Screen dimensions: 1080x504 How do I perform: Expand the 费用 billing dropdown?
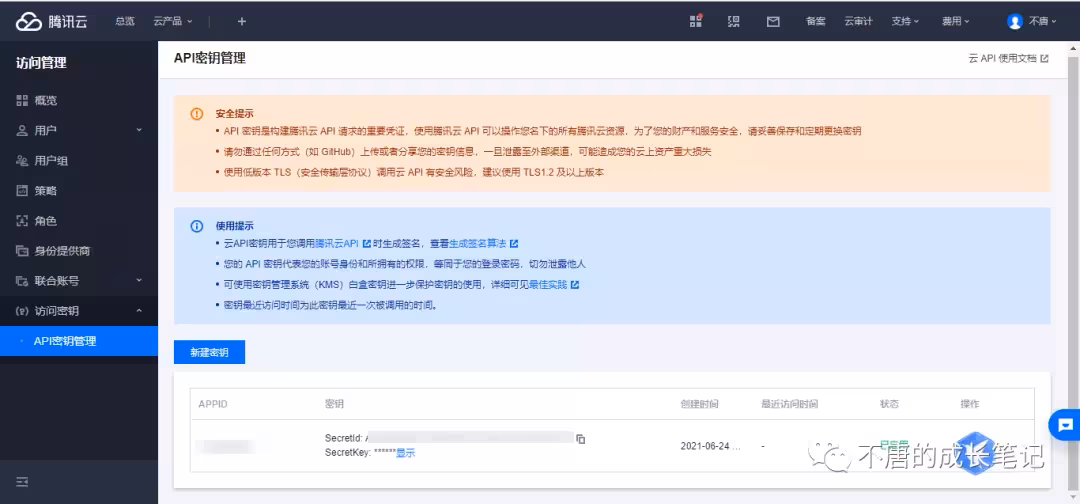pyautogui.click(x=956, y=21)
